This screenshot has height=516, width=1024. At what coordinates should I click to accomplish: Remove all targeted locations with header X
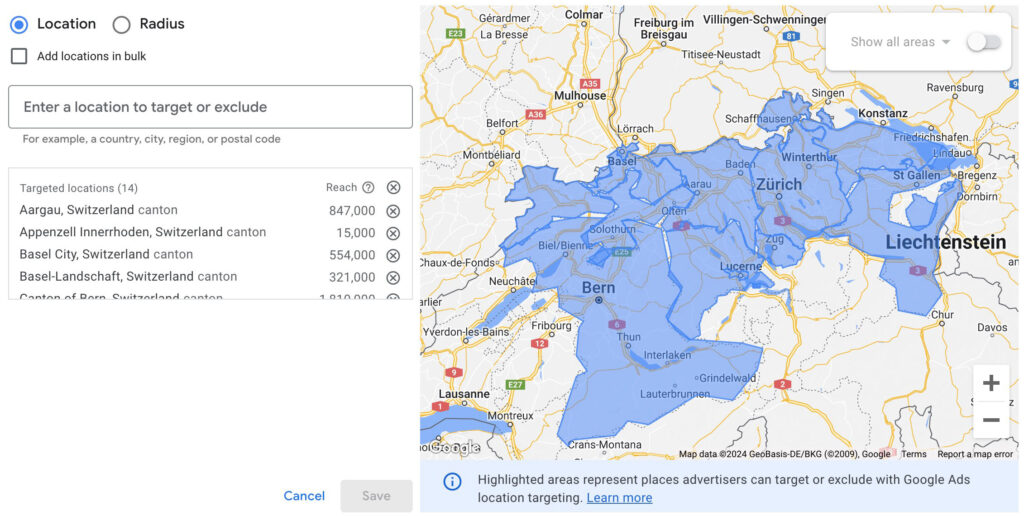tap(393, 187)
